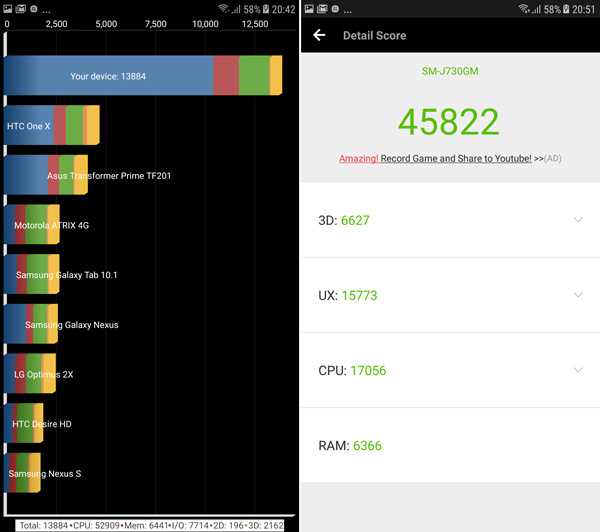Select the Asus Transformer Prime TF201 bar

point(46,175)
